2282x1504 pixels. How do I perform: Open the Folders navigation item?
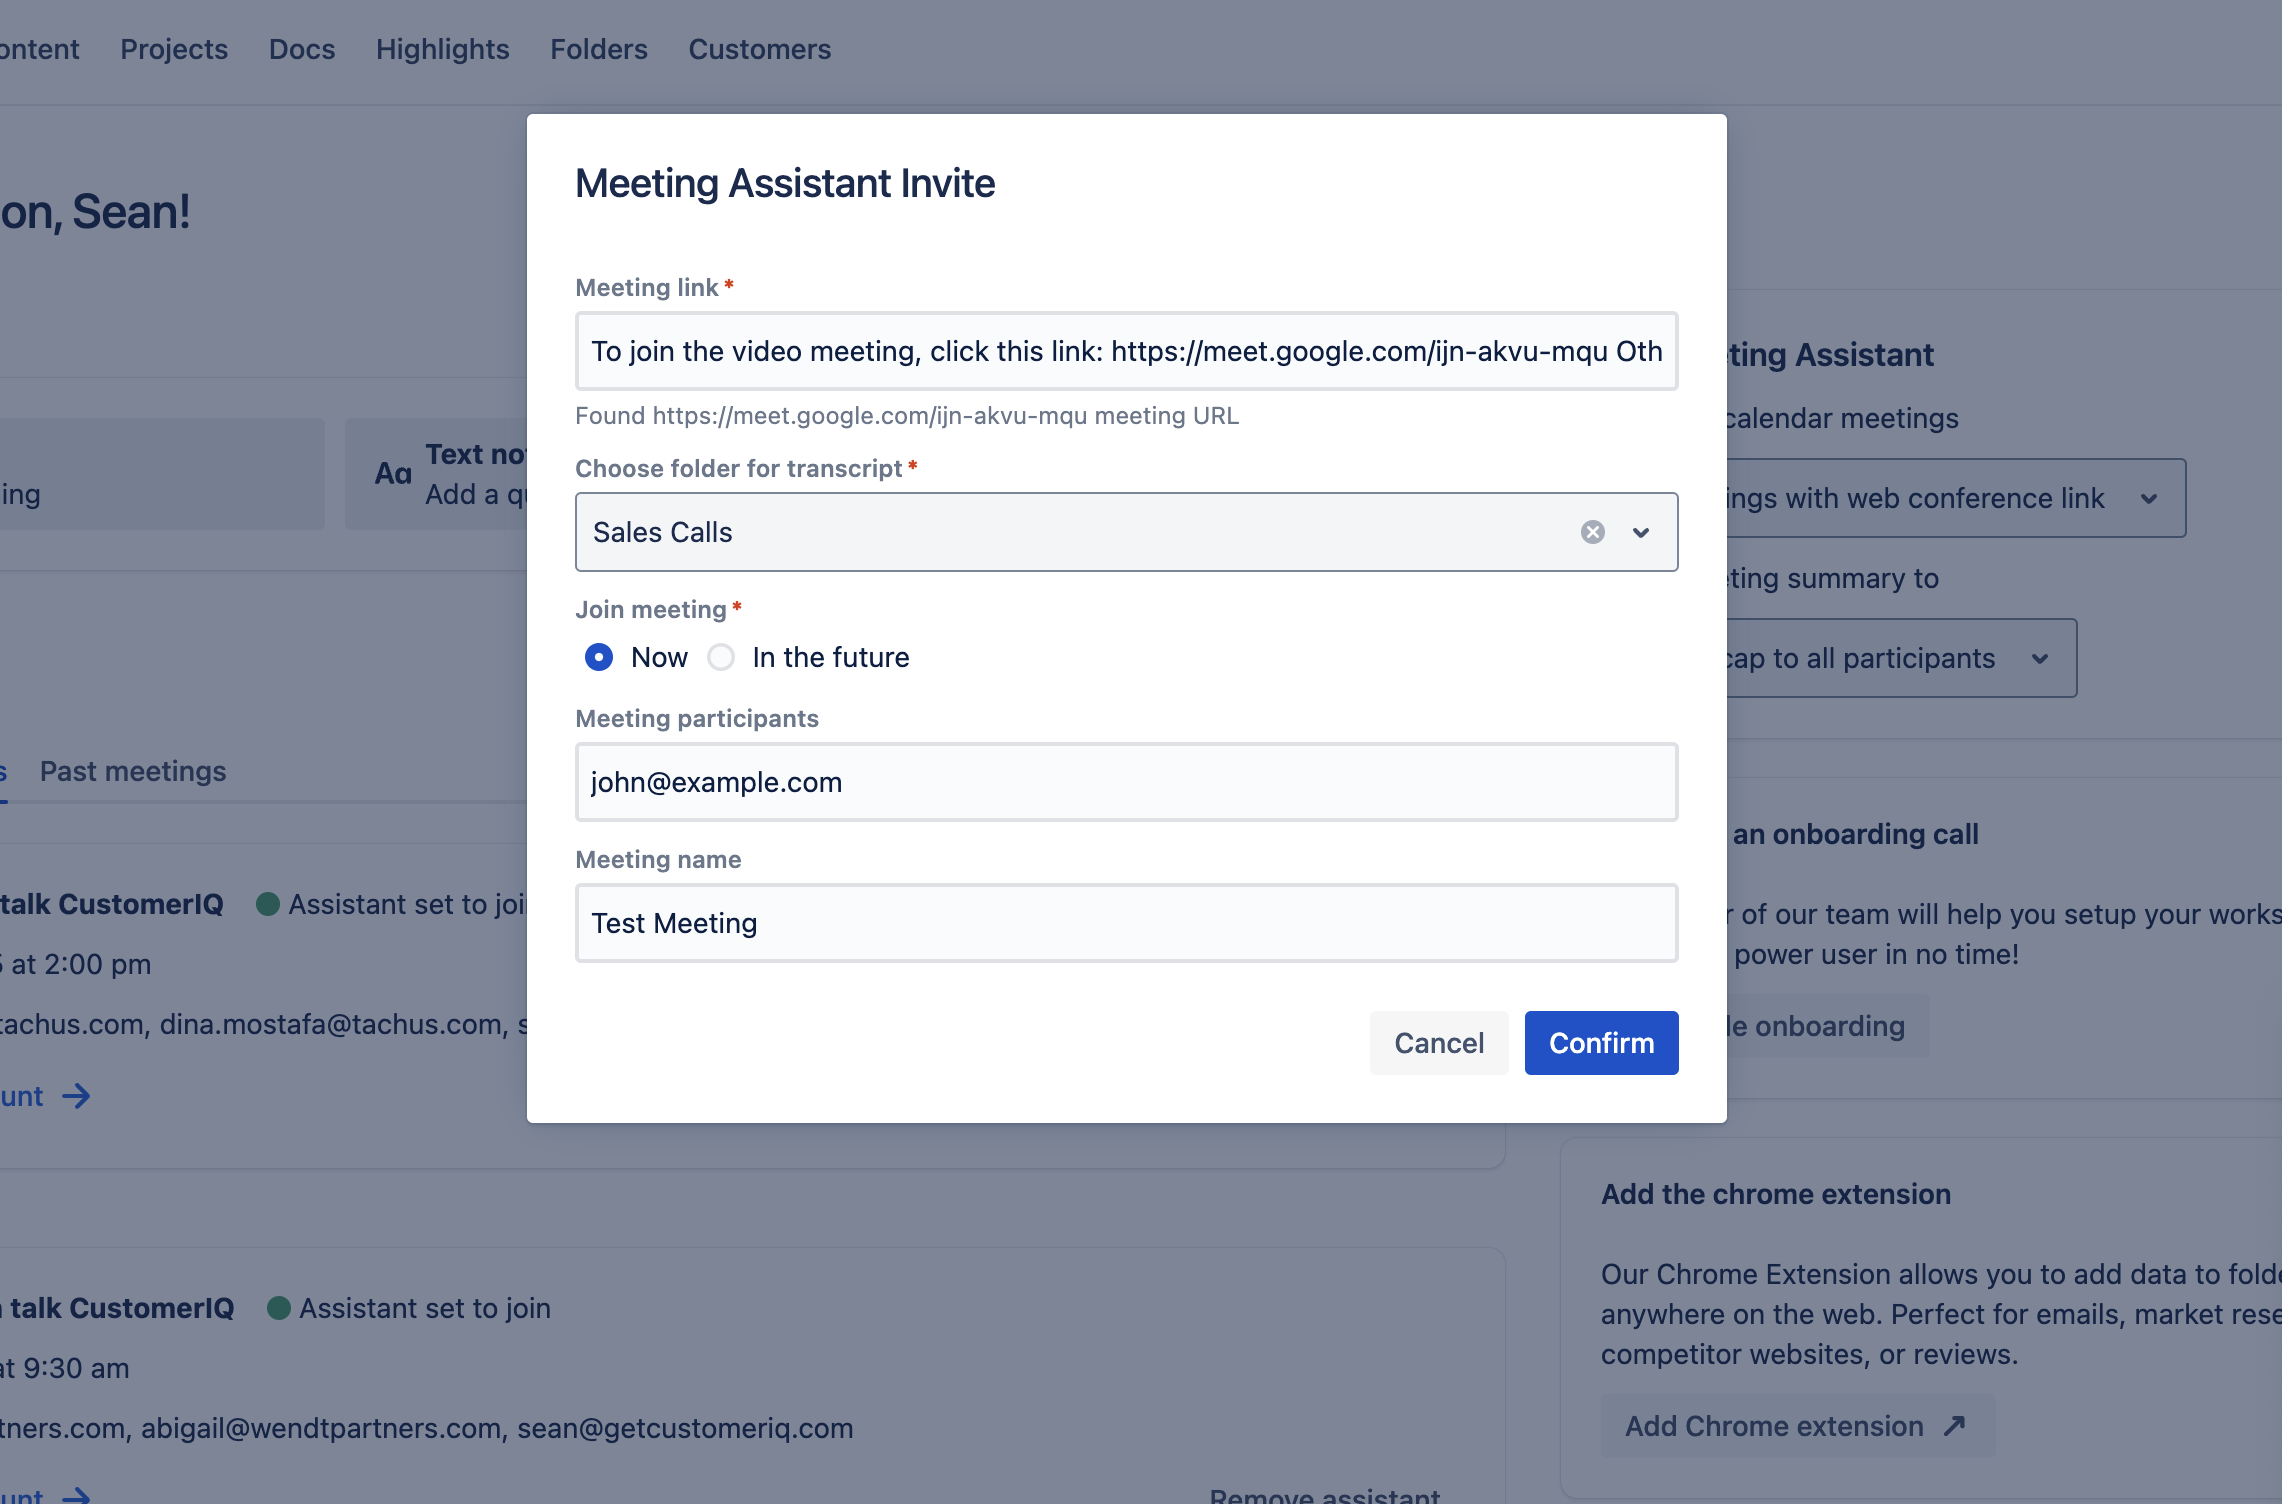(x=598, y=49)
